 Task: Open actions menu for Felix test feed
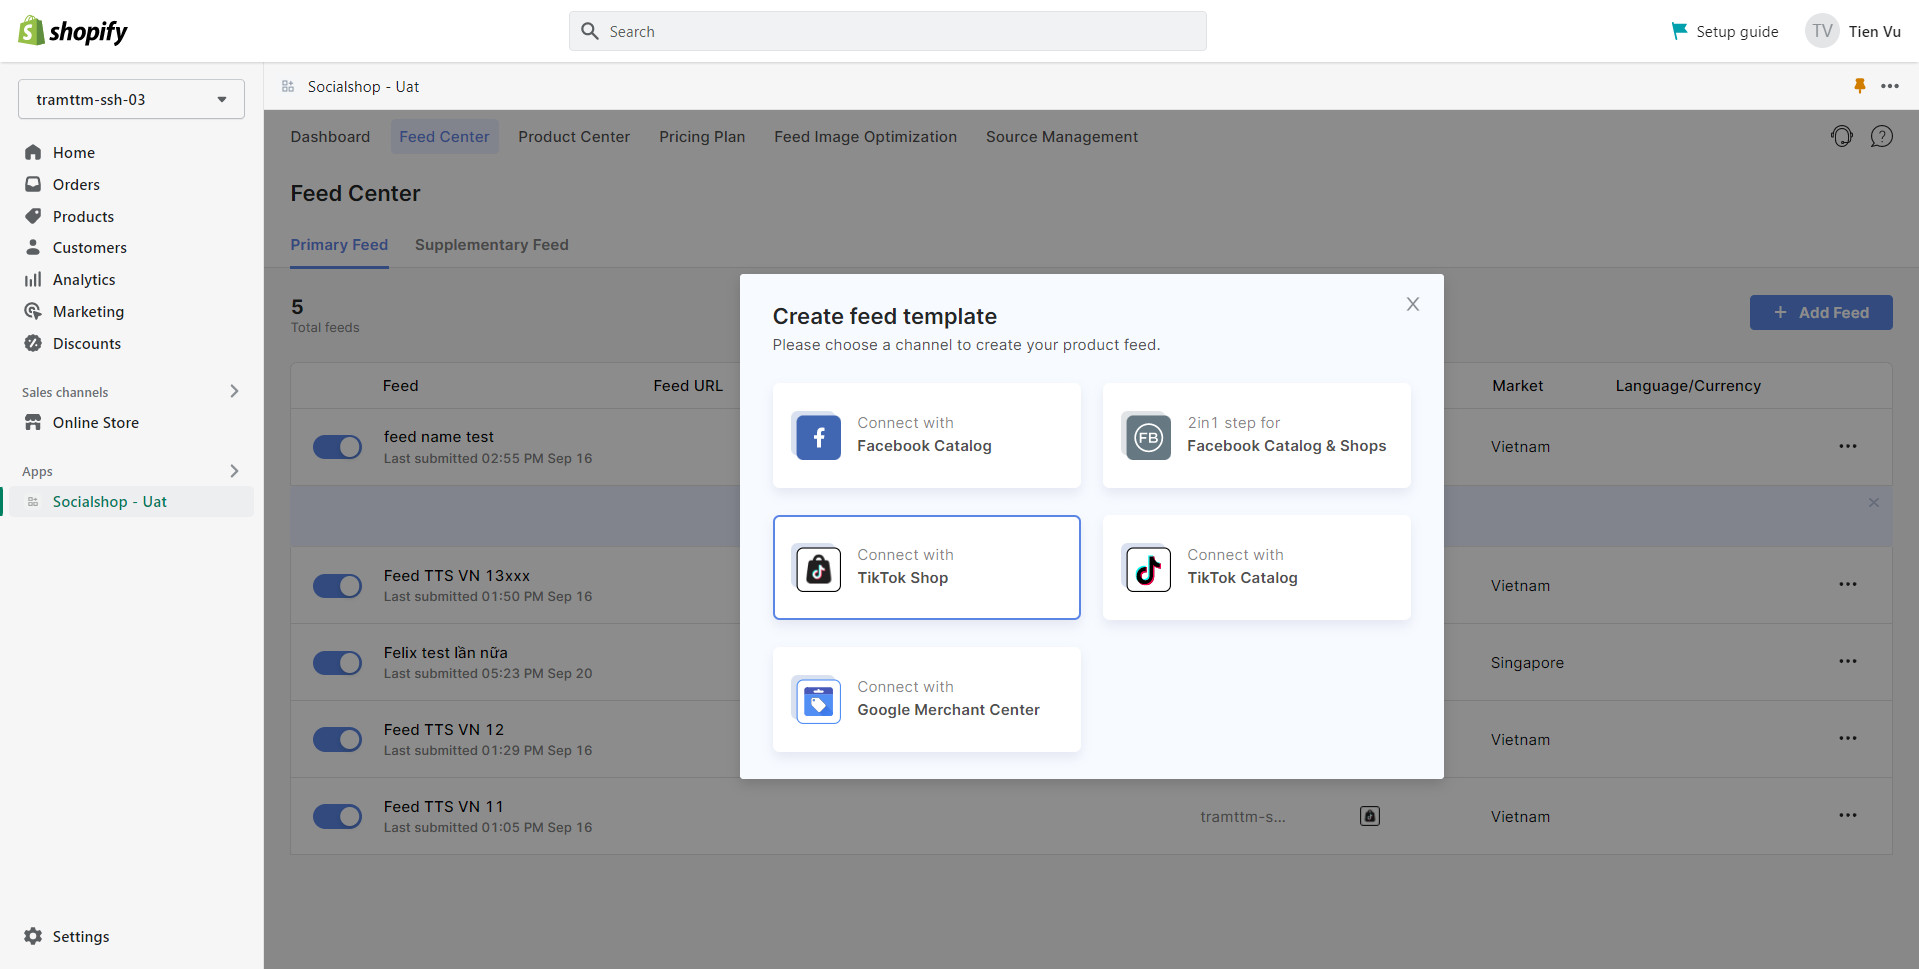coord(1847,661)
